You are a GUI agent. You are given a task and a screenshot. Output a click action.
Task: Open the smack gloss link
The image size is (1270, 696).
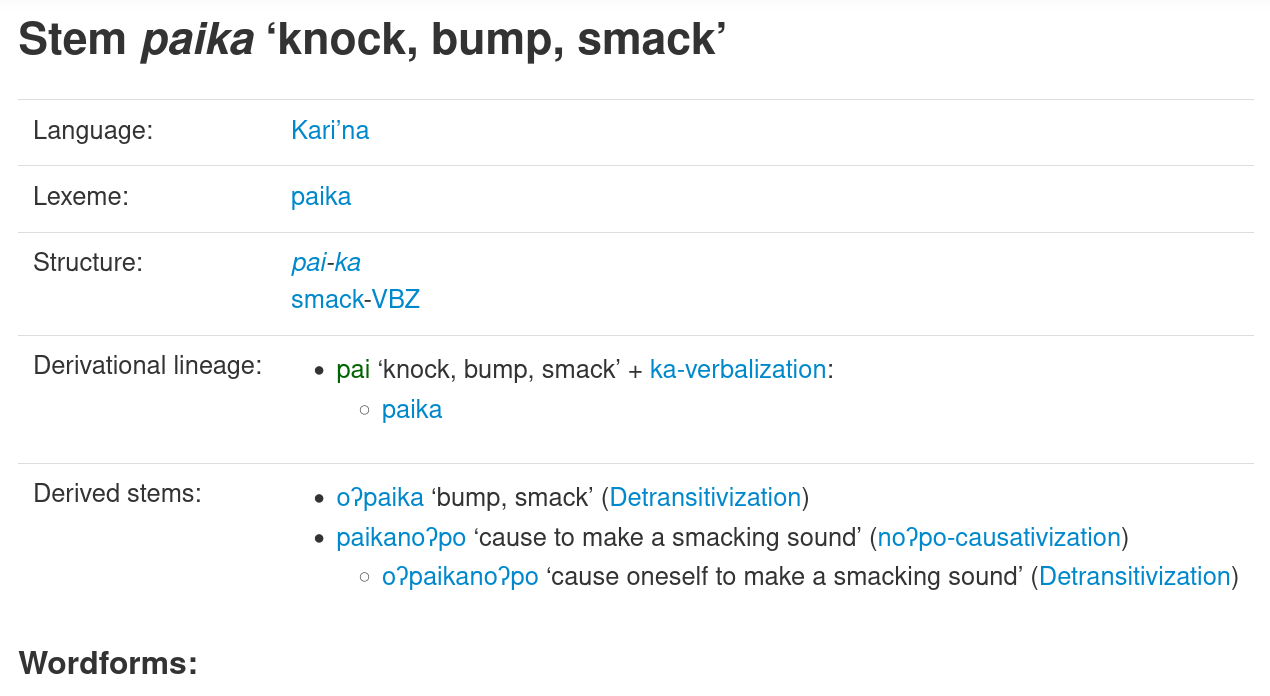pyautogui.click(x=327, y=300)
